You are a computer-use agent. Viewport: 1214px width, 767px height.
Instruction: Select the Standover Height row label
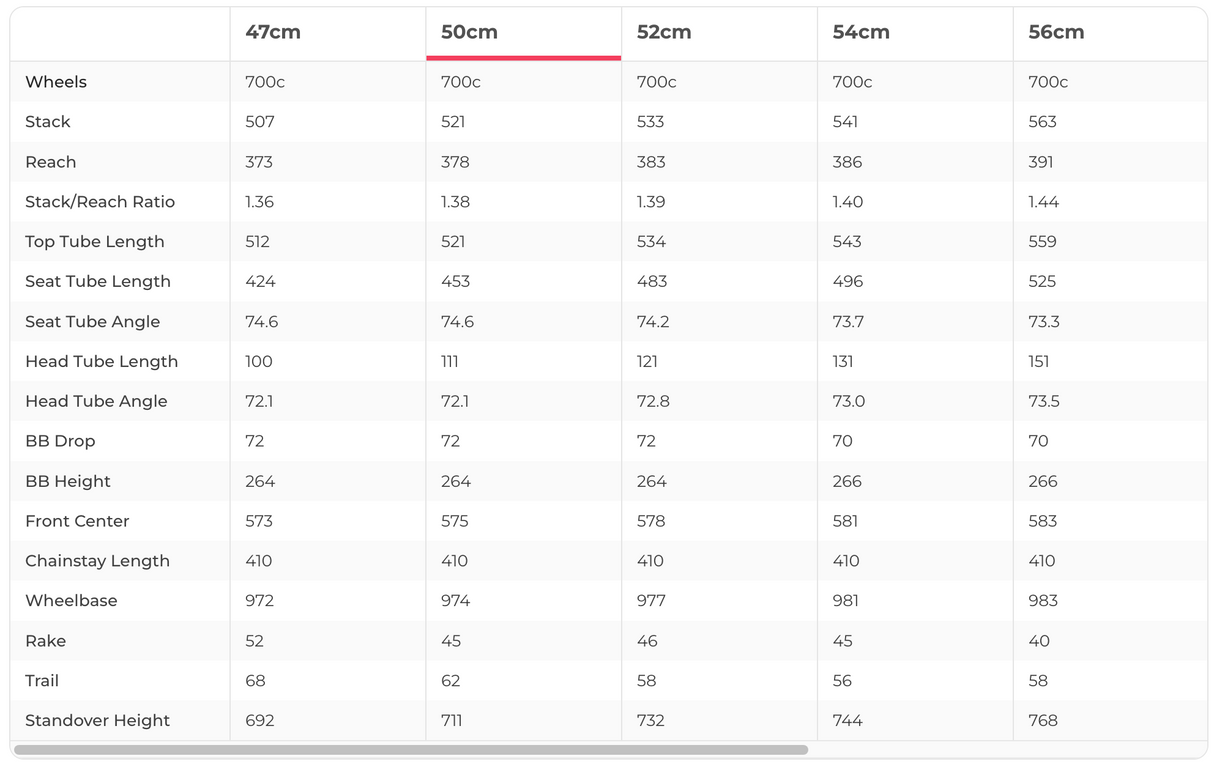coord(98,721)
